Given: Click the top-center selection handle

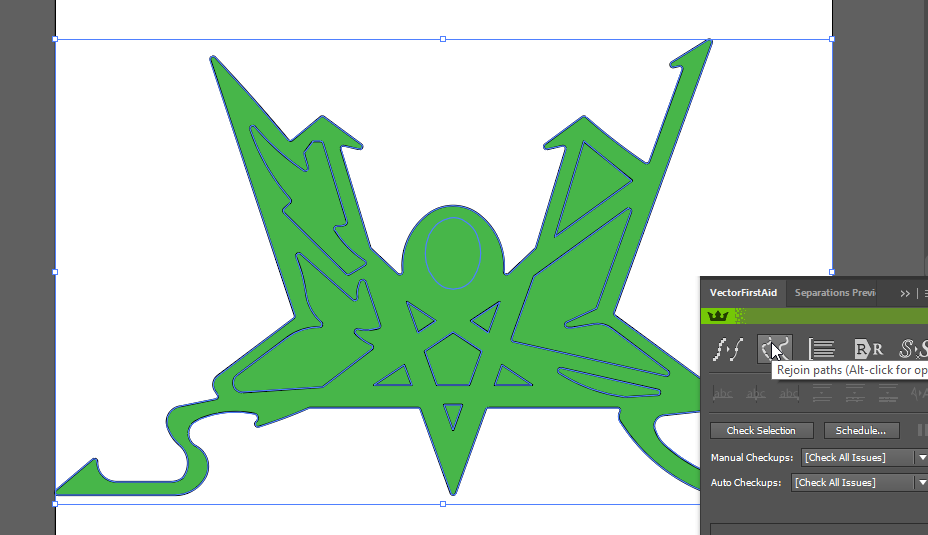Looking at the screenshot, I should click(443, 39).
